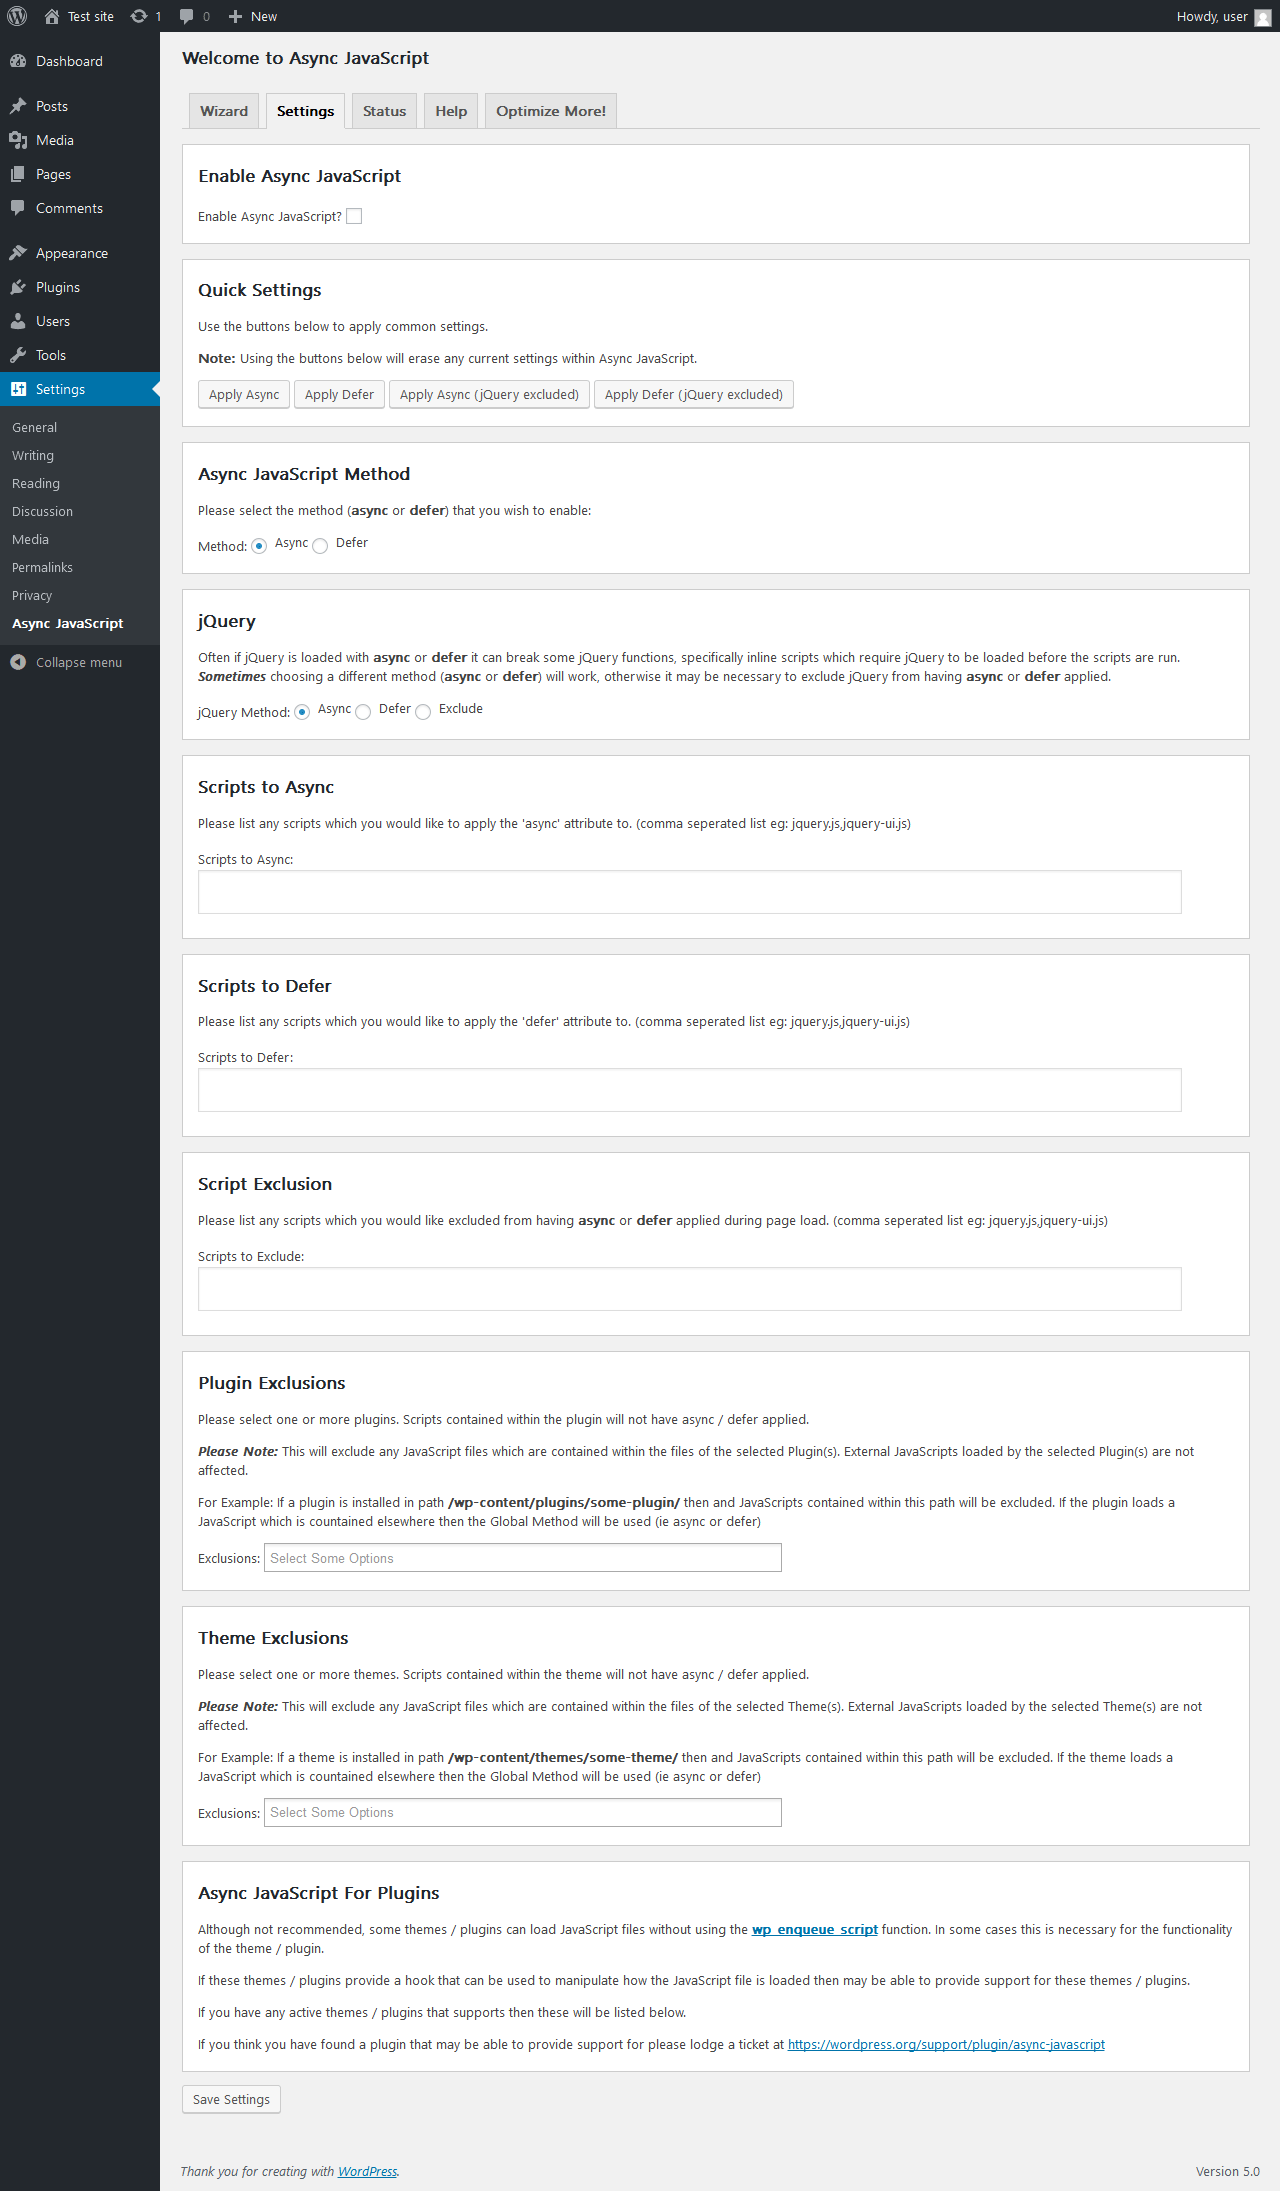Viewport: 1280px width, 2191px height.
Task: Click the Save Settings button
Action: click(231, 2099)
